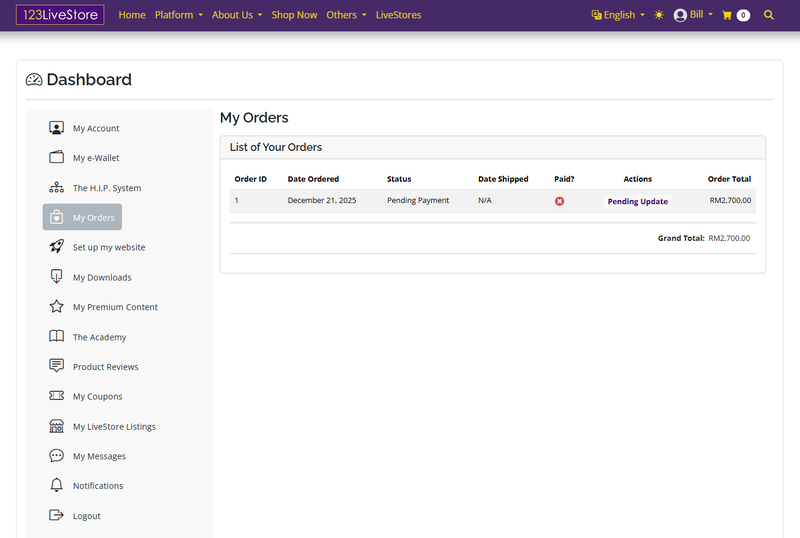The width and height of the screenshot is (800, 538).
Task: Expand the Platform dropdown menu
Action: (x=178, y=15)
